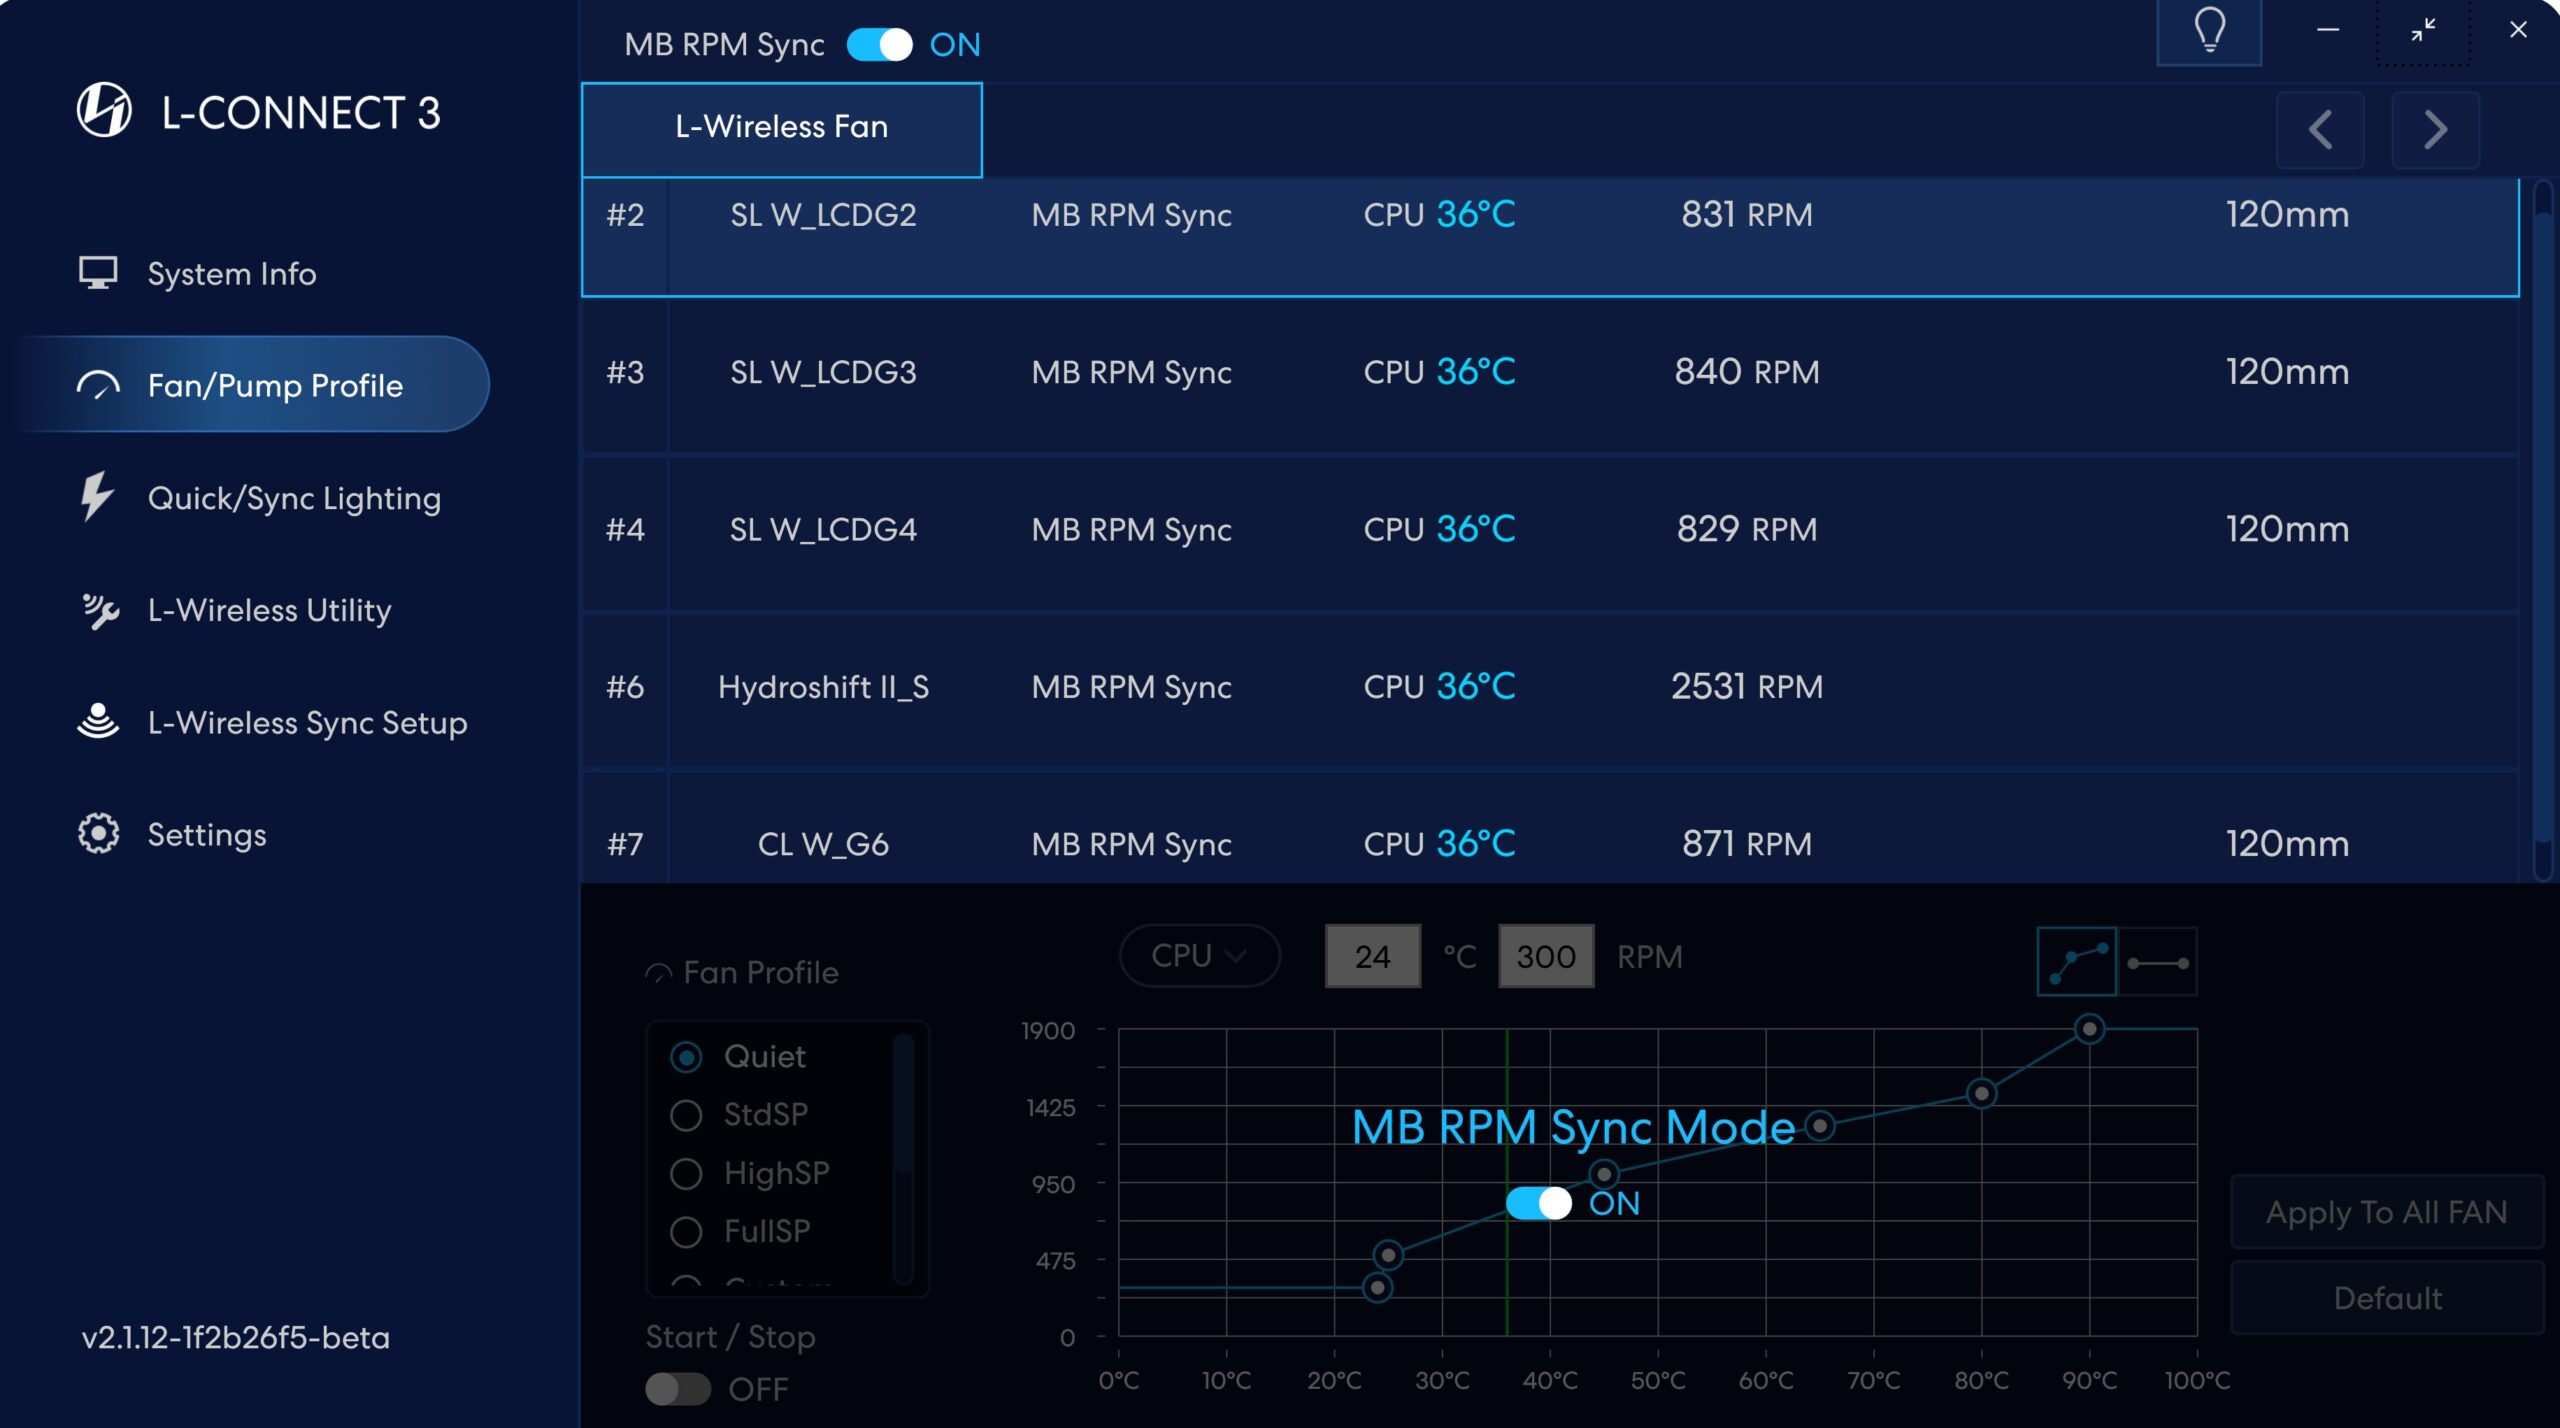Click the Default button

coord(2386,1298)
